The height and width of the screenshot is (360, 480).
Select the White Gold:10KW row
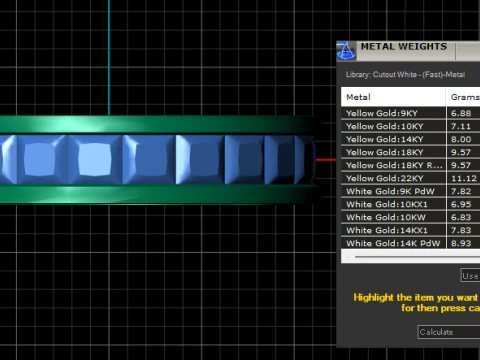(x=410, y=217)
